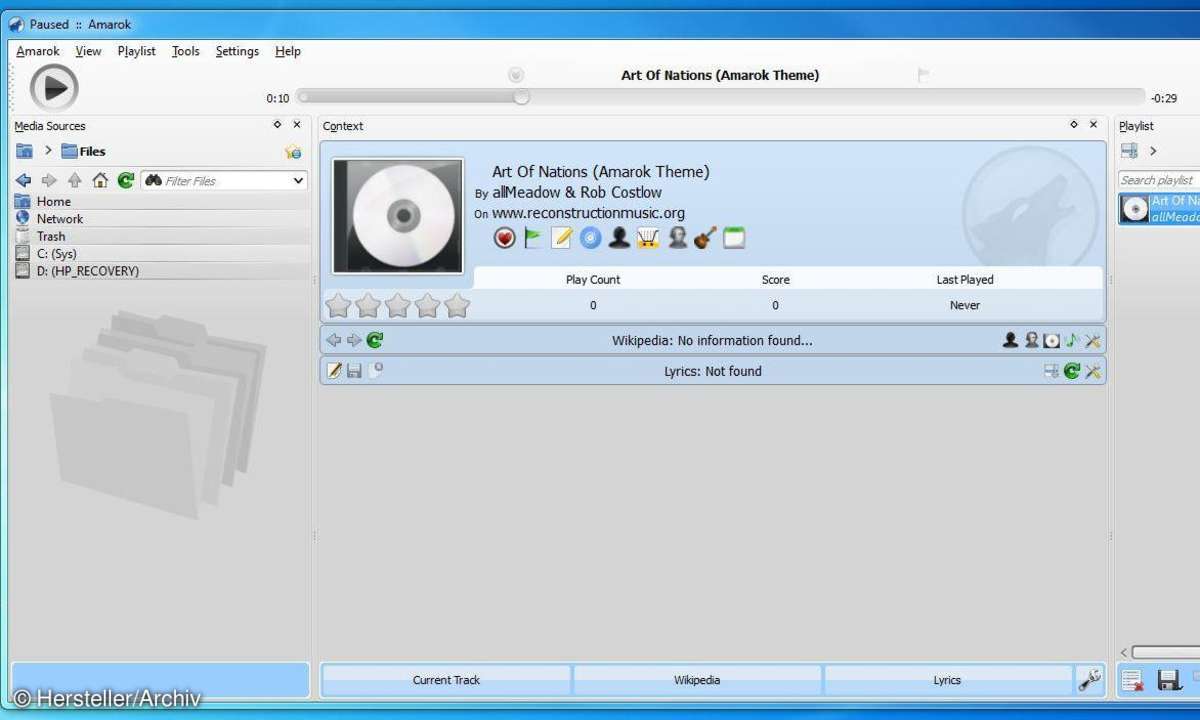Image resolution: width=1200 pixels, height=720 pixels.
Task: Open Filter Files dropdown arrow
Action: click(x=298, y=181)
